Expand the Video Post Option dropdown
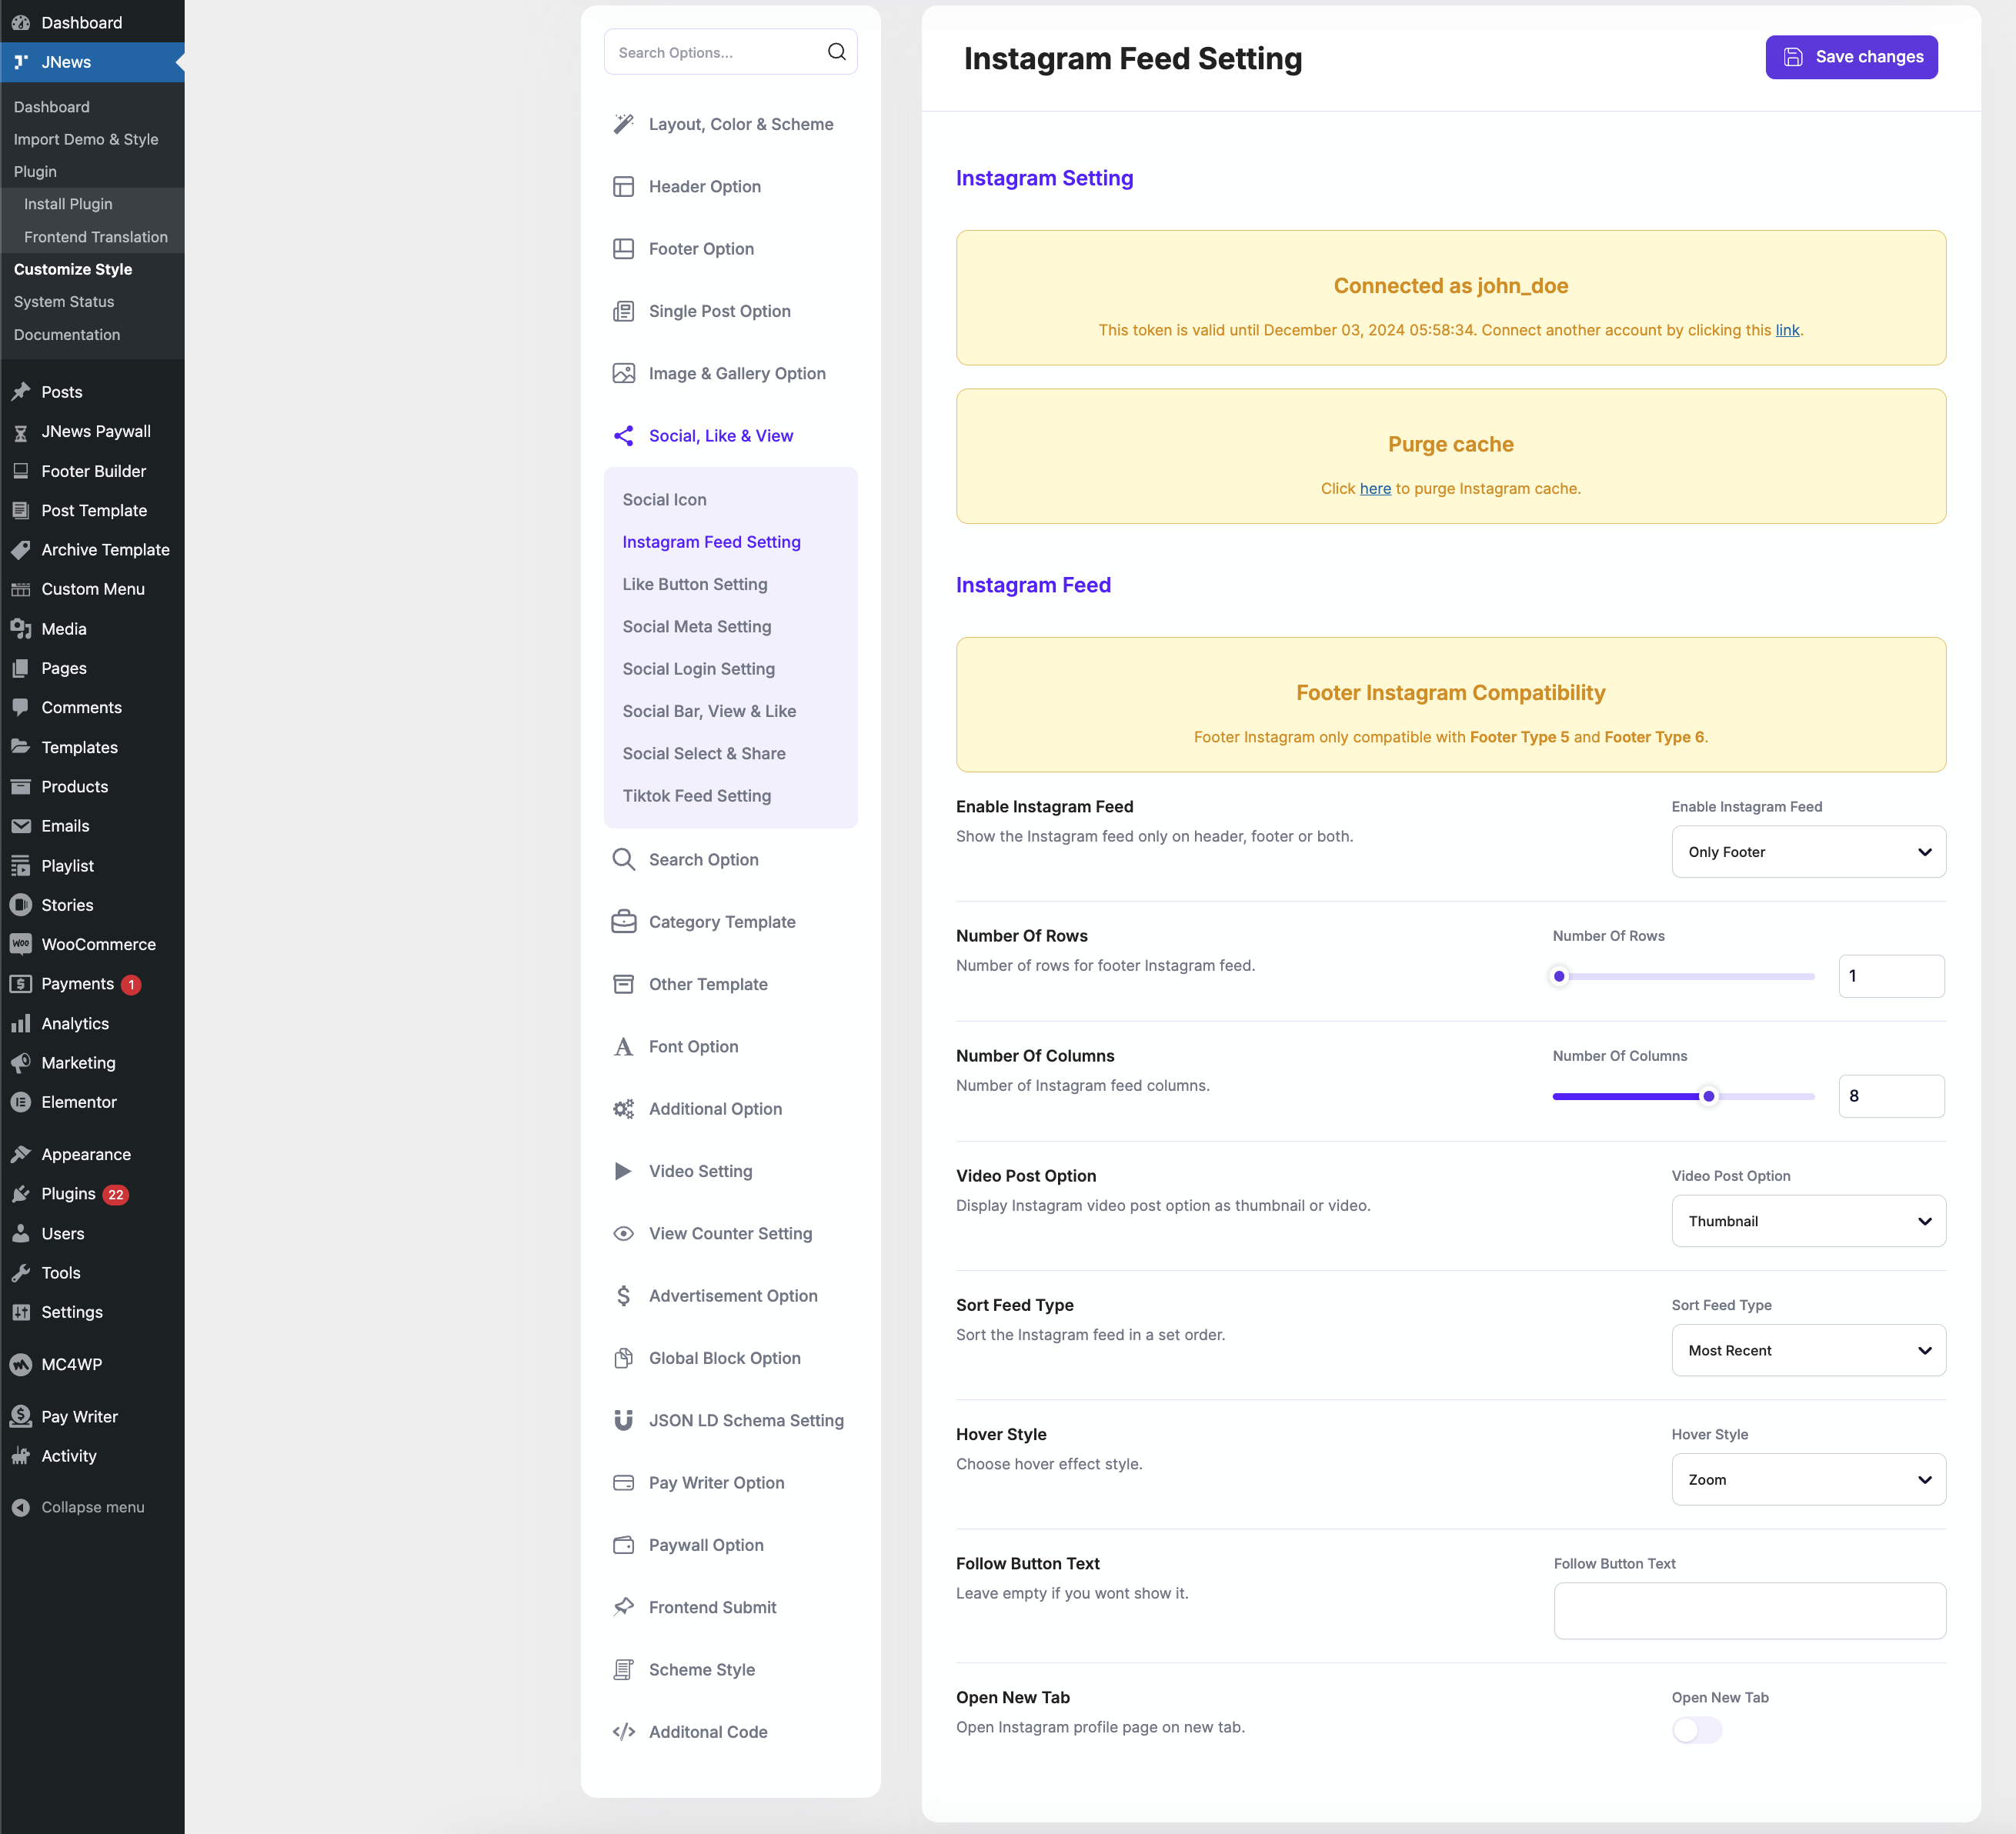 (1808, 1221)
